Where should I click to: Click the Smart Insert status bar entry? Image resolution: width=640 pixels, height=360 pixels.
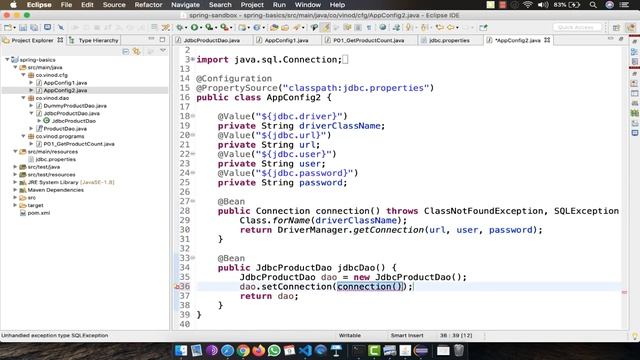pyautogui.click(x=407, y=336)
